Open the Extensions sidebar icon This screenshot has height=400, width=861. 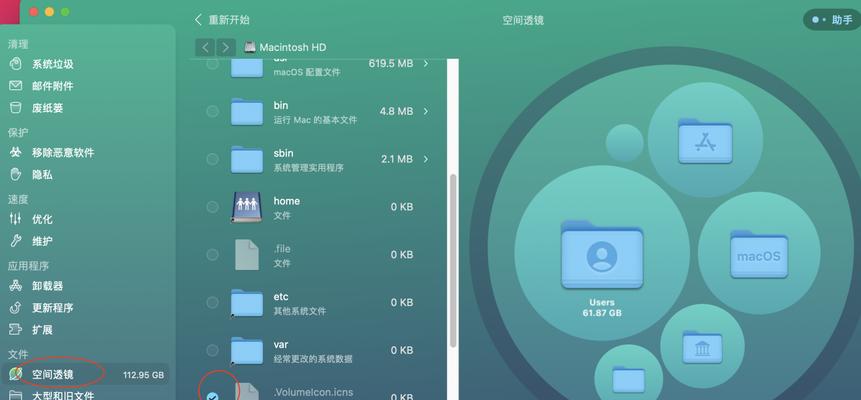[15, 329]
